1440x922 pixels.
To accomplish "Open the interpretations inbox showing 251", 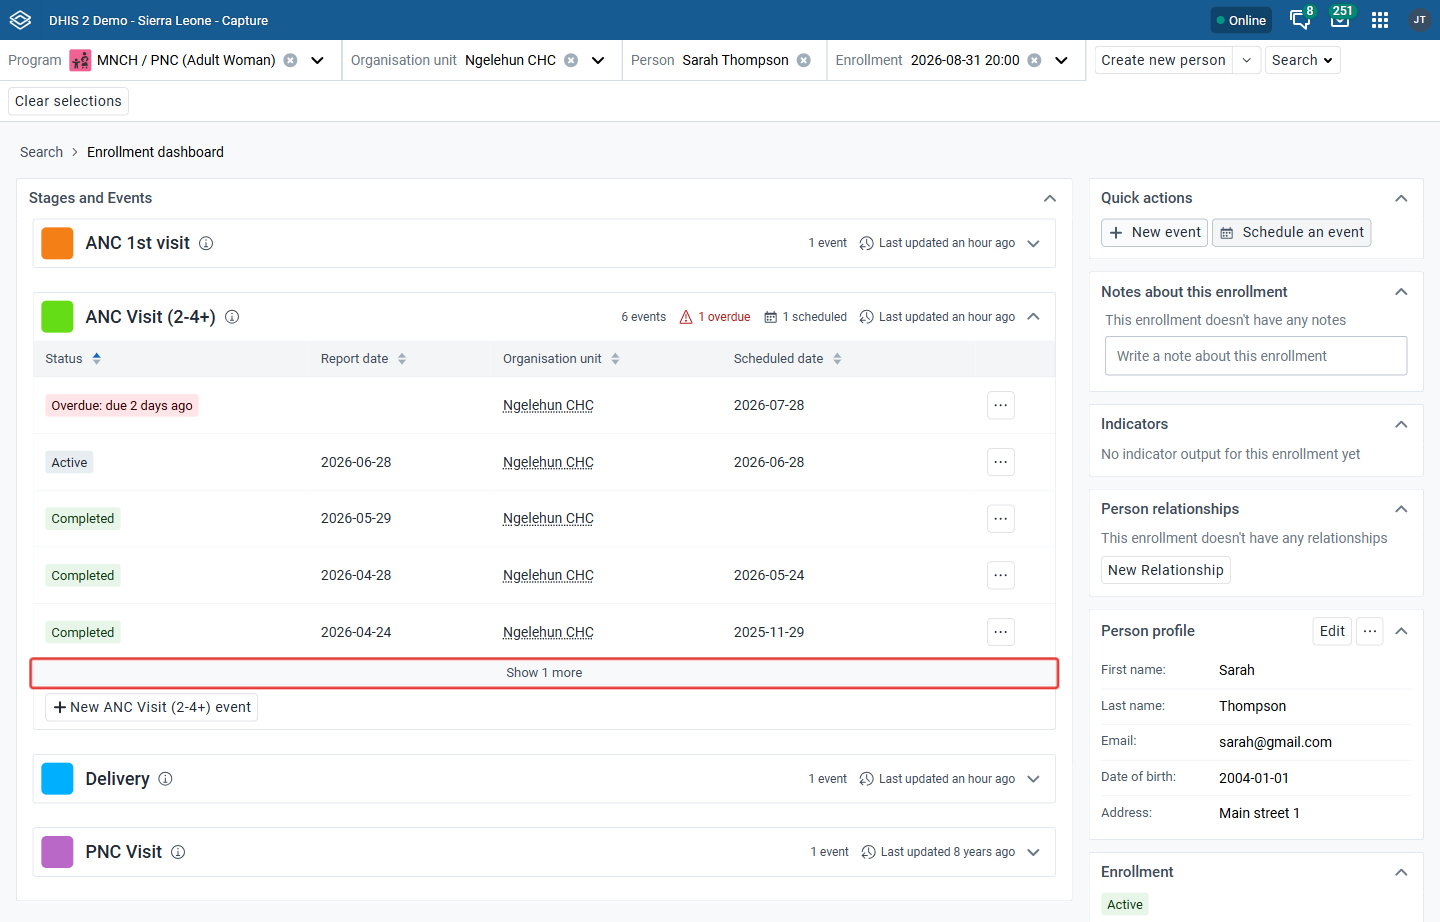I will click(x=1340, y=19).
